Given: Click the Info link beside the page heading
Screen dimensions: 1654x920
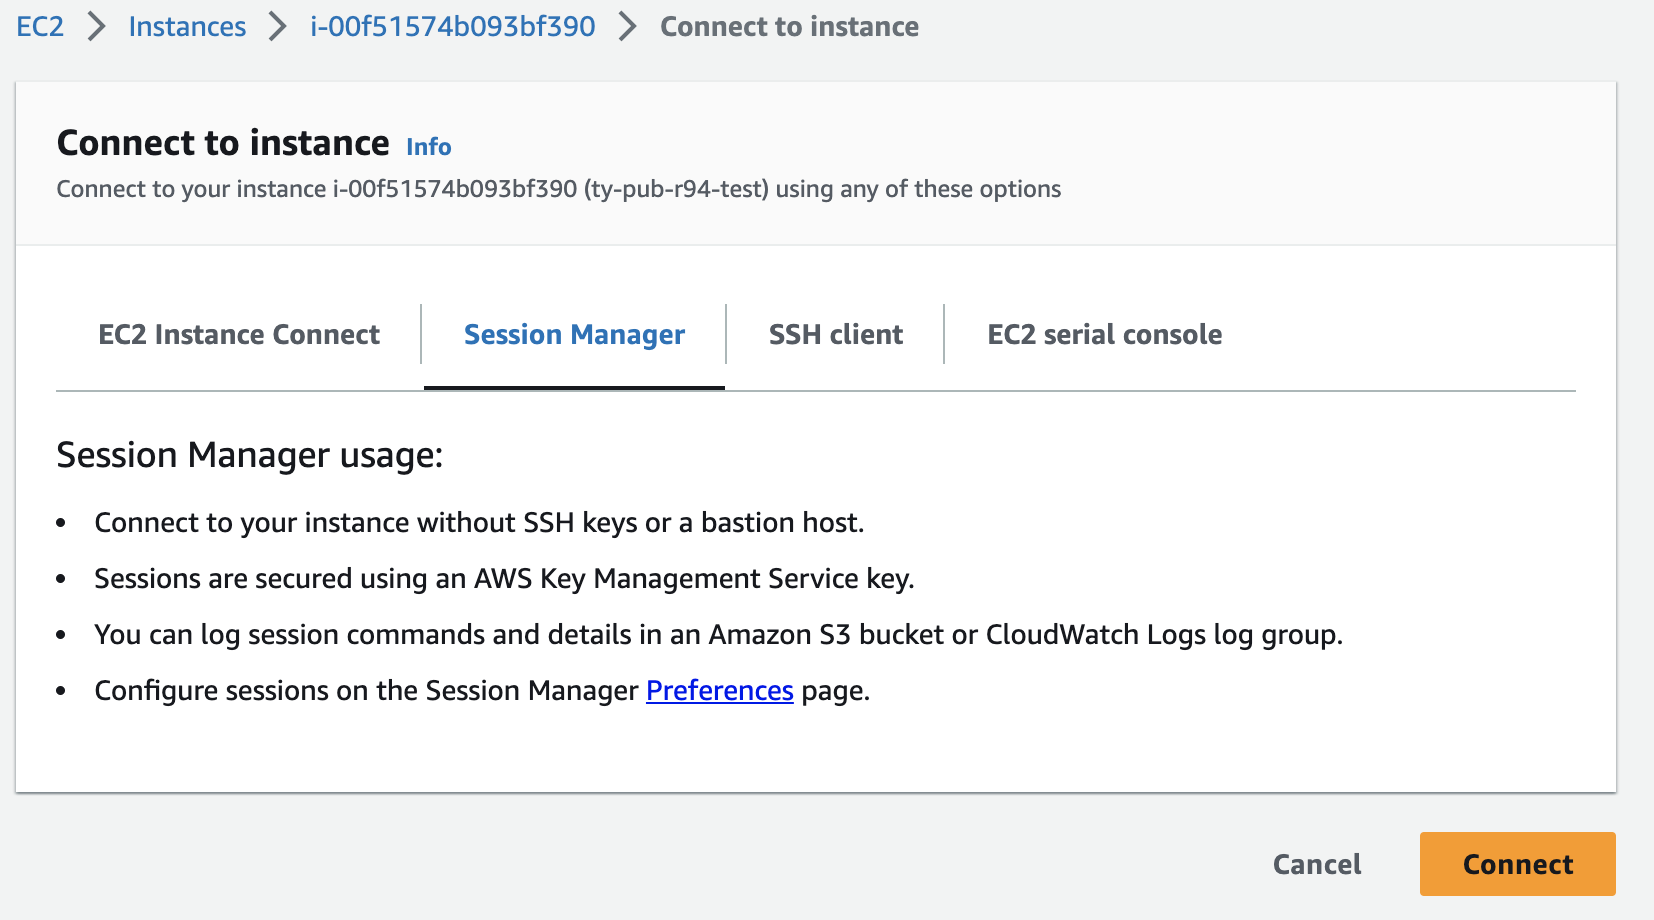Looking at the screenshot, I should [x=427, y=146].
